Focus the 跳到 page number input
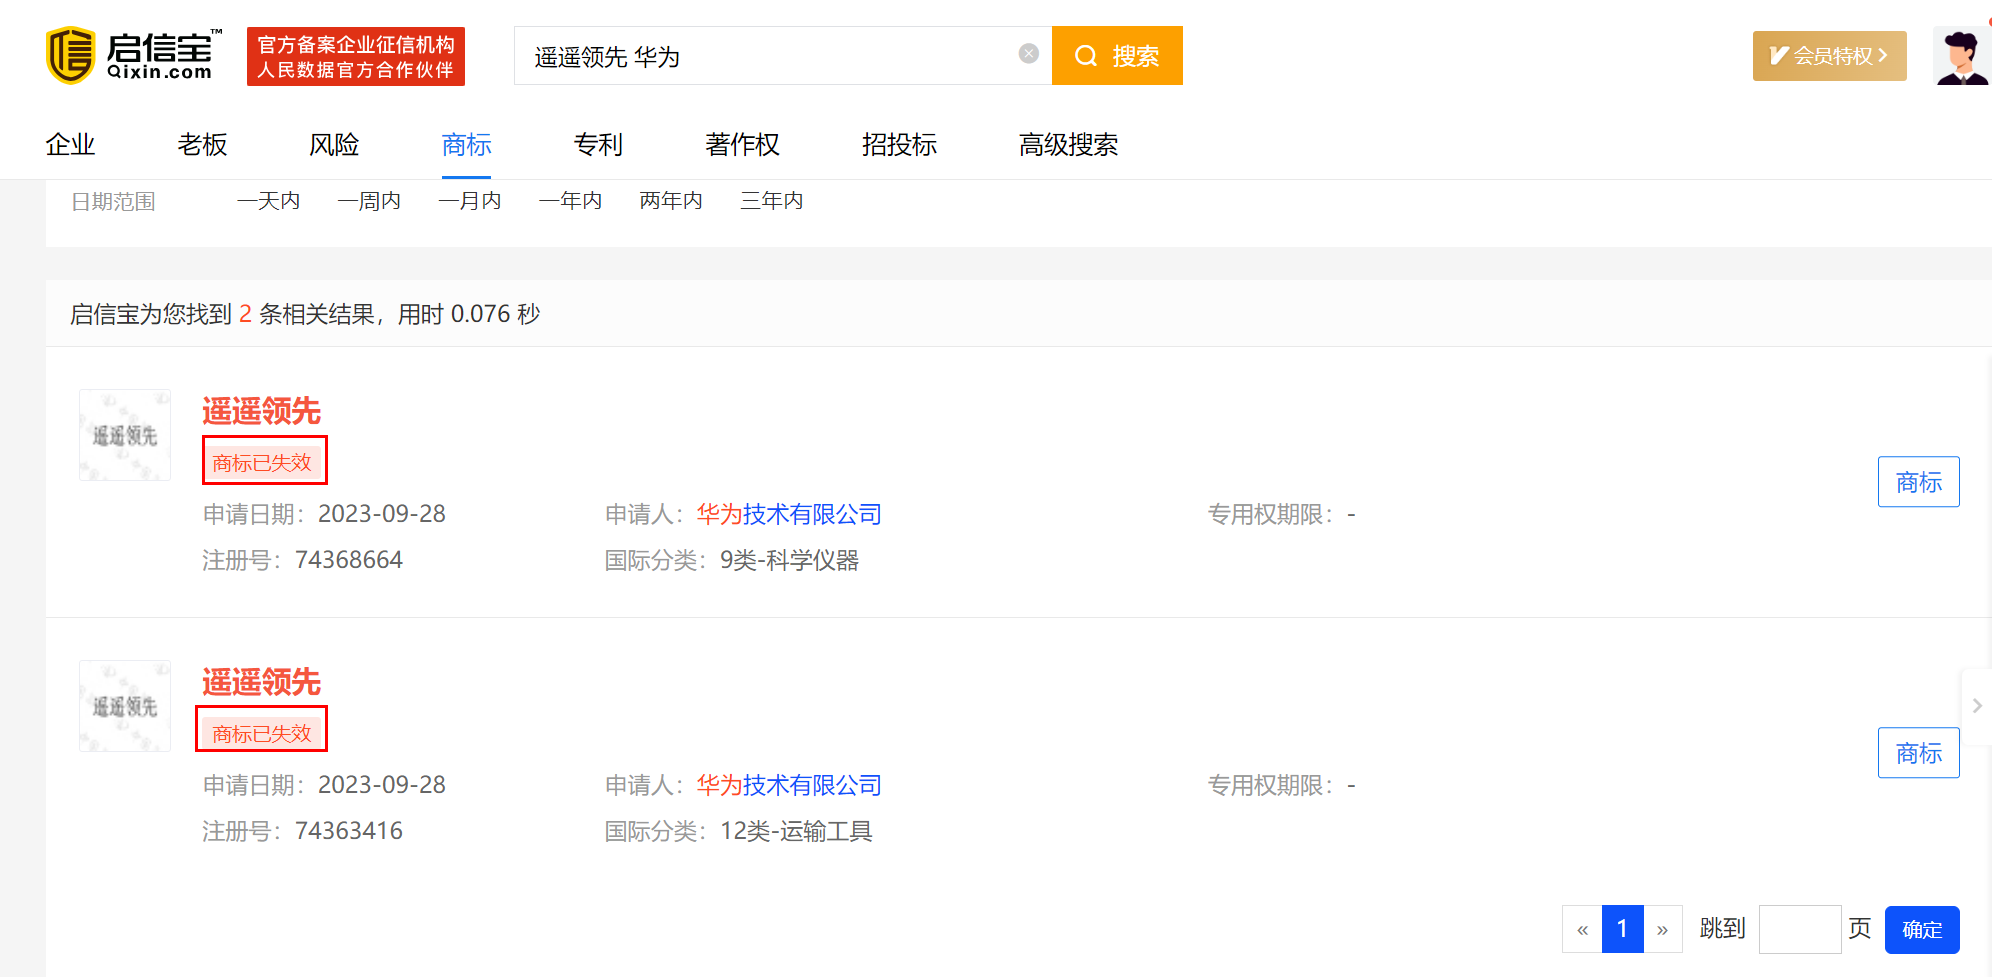Viewport: 1992px width, 977px height. 1800,930
